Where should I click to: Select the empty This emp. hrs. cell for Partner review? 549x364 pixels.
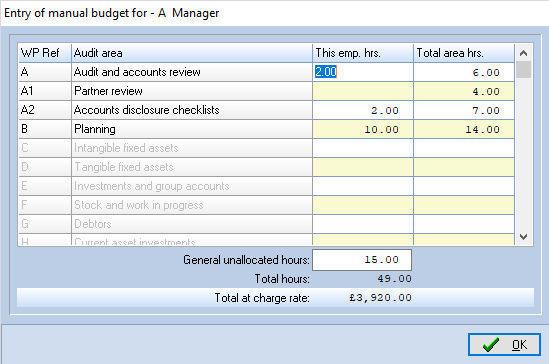363,91
